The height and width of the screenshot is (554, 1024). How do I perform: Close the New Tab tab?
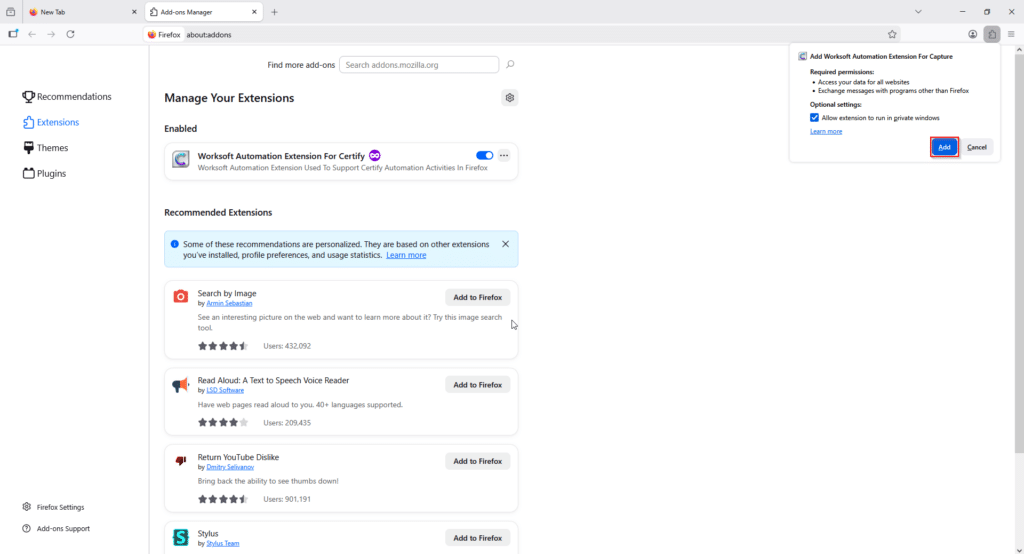tap(134, 12)
